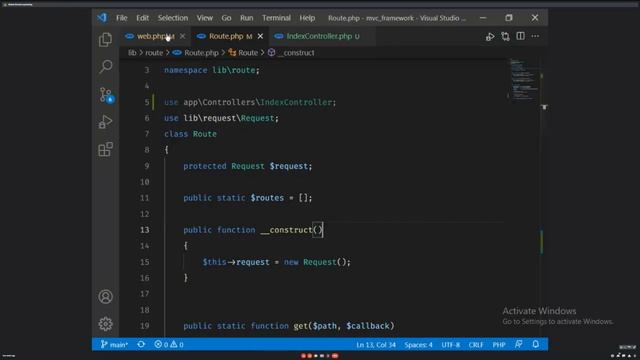
Task: Change the PHP language mode
Action: (x=499, y=345)
